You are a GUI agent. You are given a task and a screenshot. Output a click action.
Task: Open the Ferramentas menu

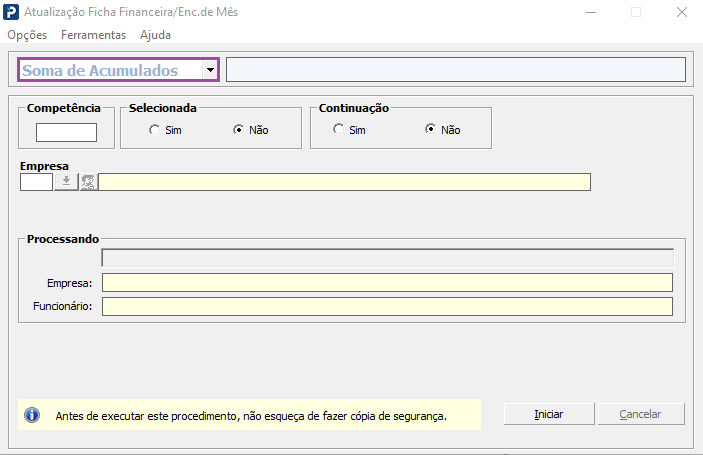(93, 35)
